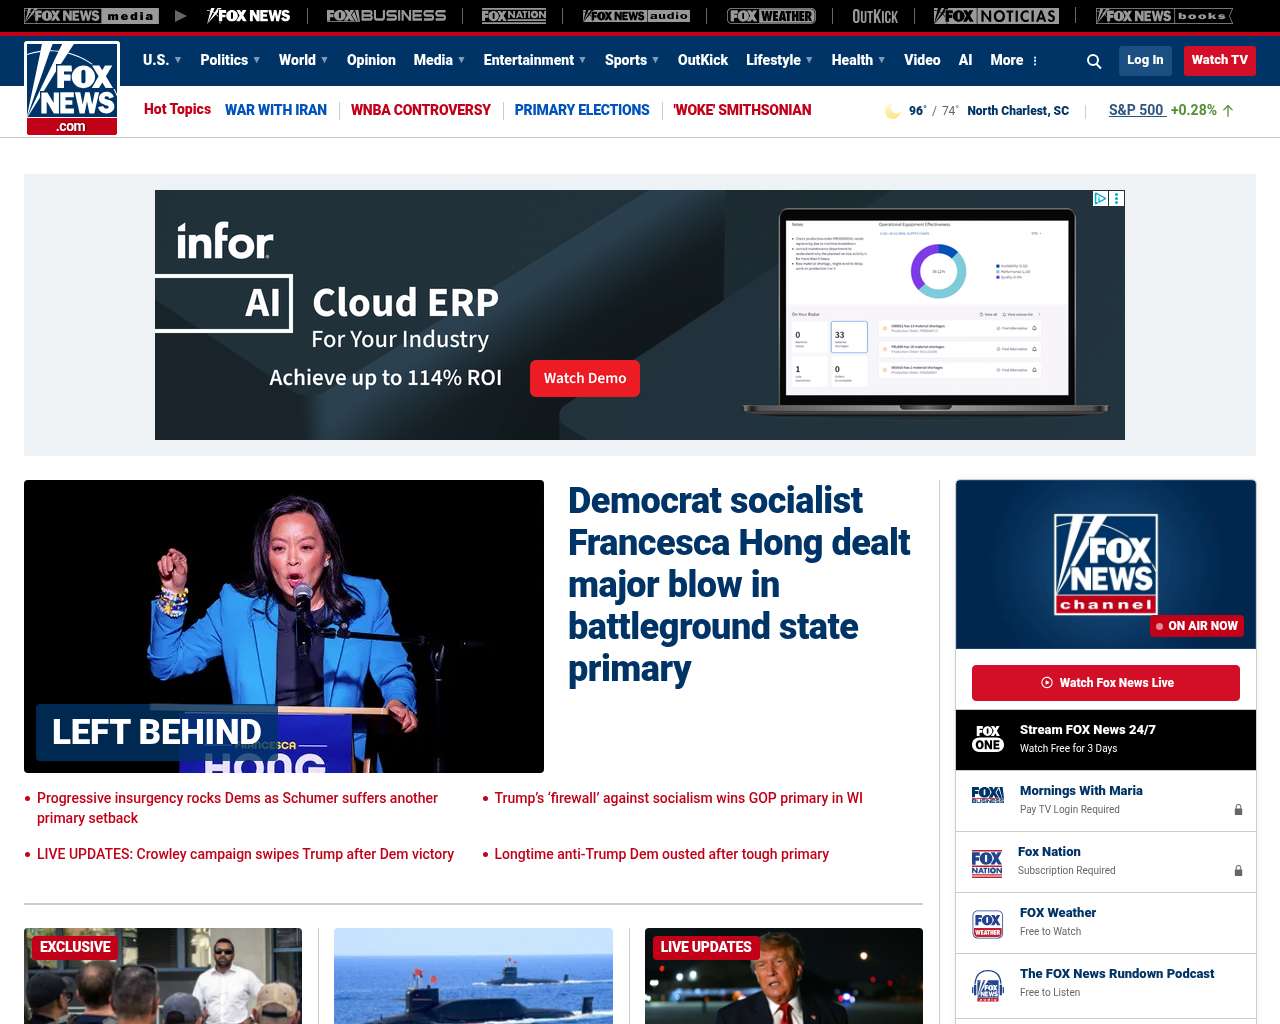The height and width of the screenshot is (1024, 1280).
Task: Select the PRIMARY ELECTIONS hot topic
Action: (582, 110)
